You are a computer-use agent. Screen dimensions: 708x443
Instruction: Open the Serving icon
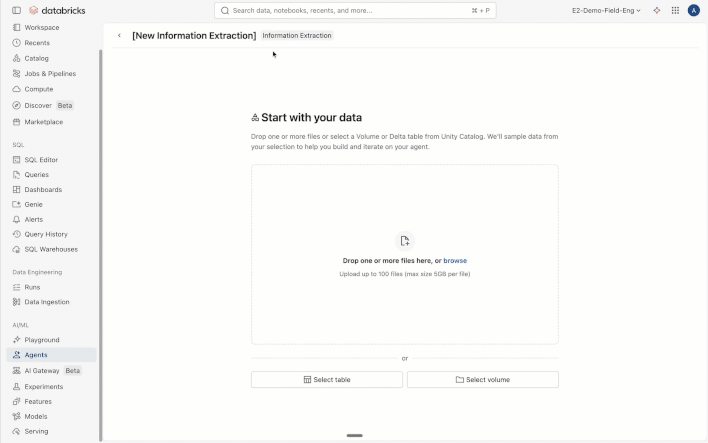pyautogui.click(x=17, y=431)
